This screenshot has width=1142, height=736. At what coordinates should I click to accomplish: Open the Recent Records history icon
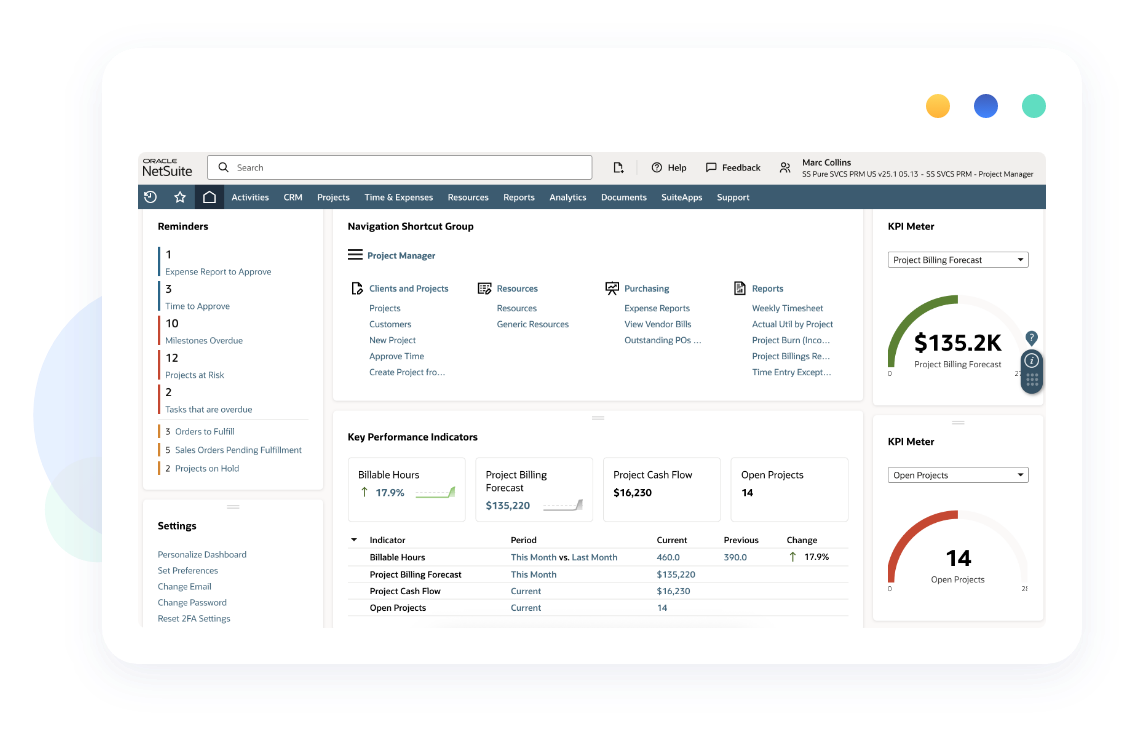pos(150,197)
